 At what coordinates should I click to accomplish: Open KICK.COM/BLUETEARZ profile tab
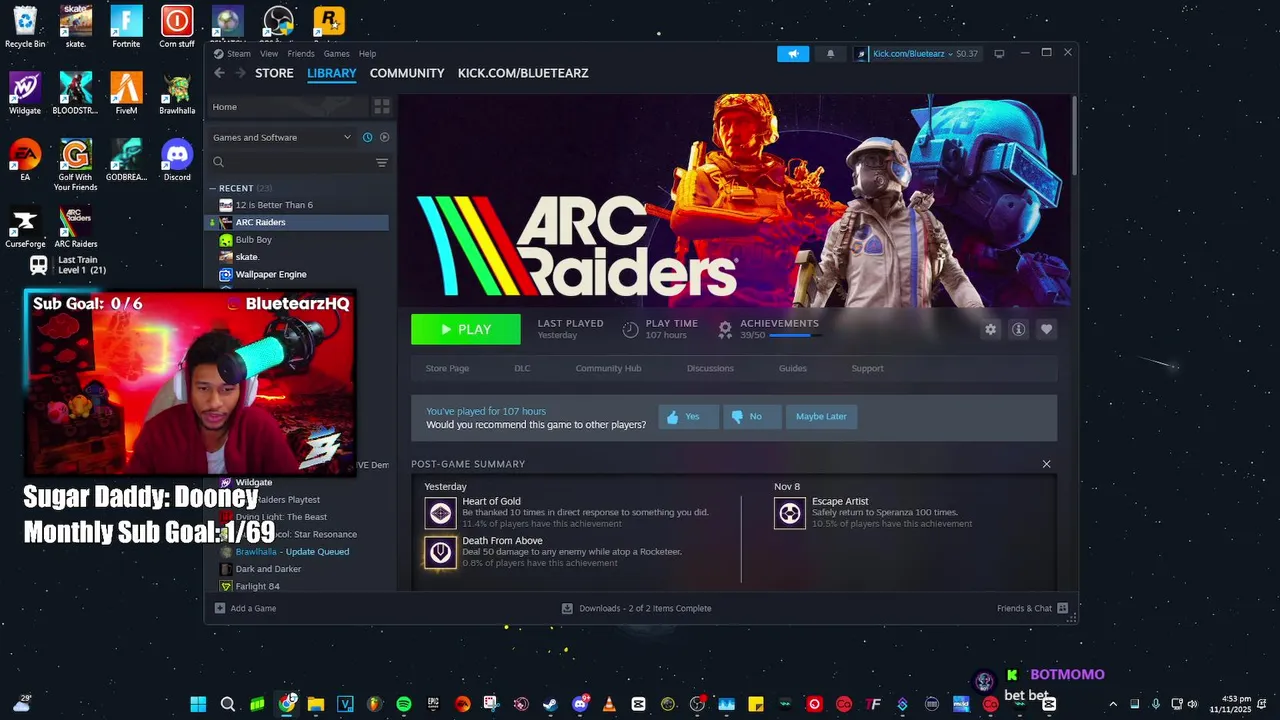pyautogui.click(x=523, y=73)
